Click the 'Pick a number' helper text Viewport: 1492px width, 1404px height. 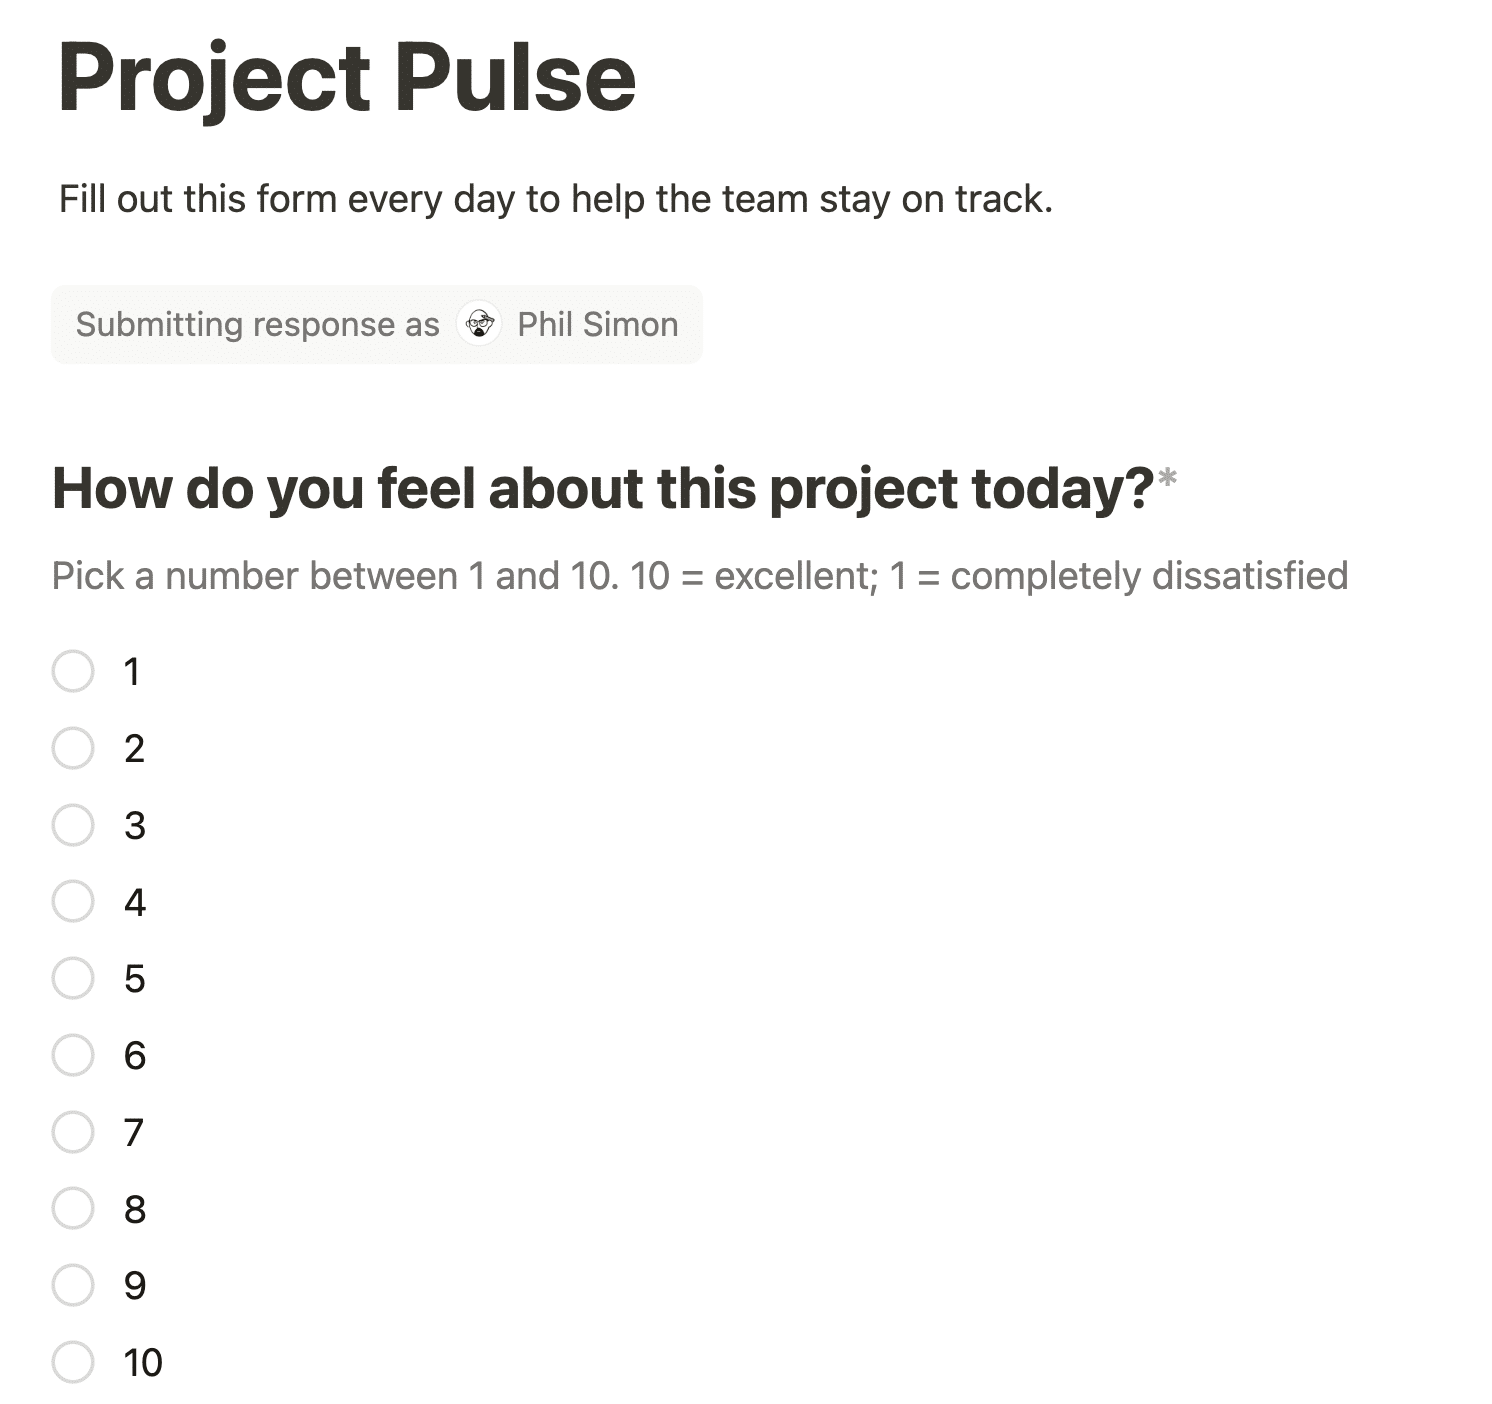pos(700,576)
